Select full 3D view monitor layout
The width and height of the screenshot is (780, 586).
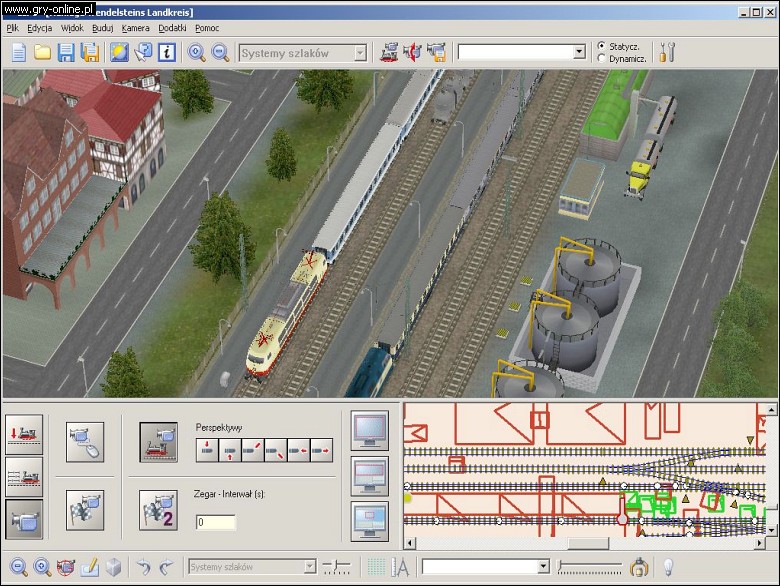tap(369, 430)
